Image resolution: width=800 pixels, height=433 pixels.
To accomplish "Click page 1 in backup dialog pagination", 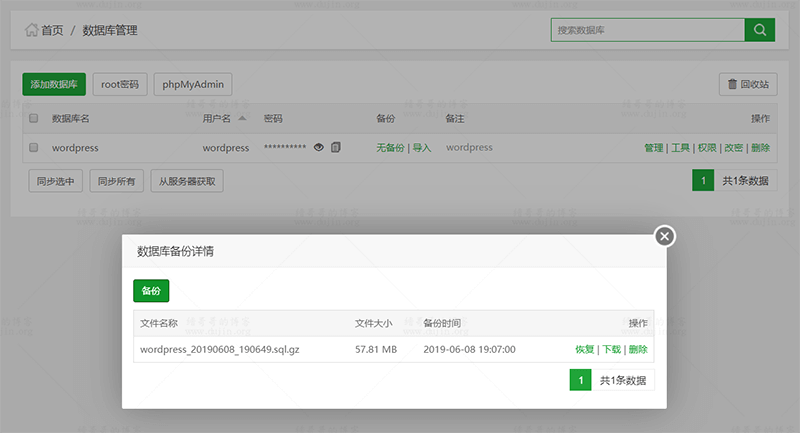I will pos(581,380).
